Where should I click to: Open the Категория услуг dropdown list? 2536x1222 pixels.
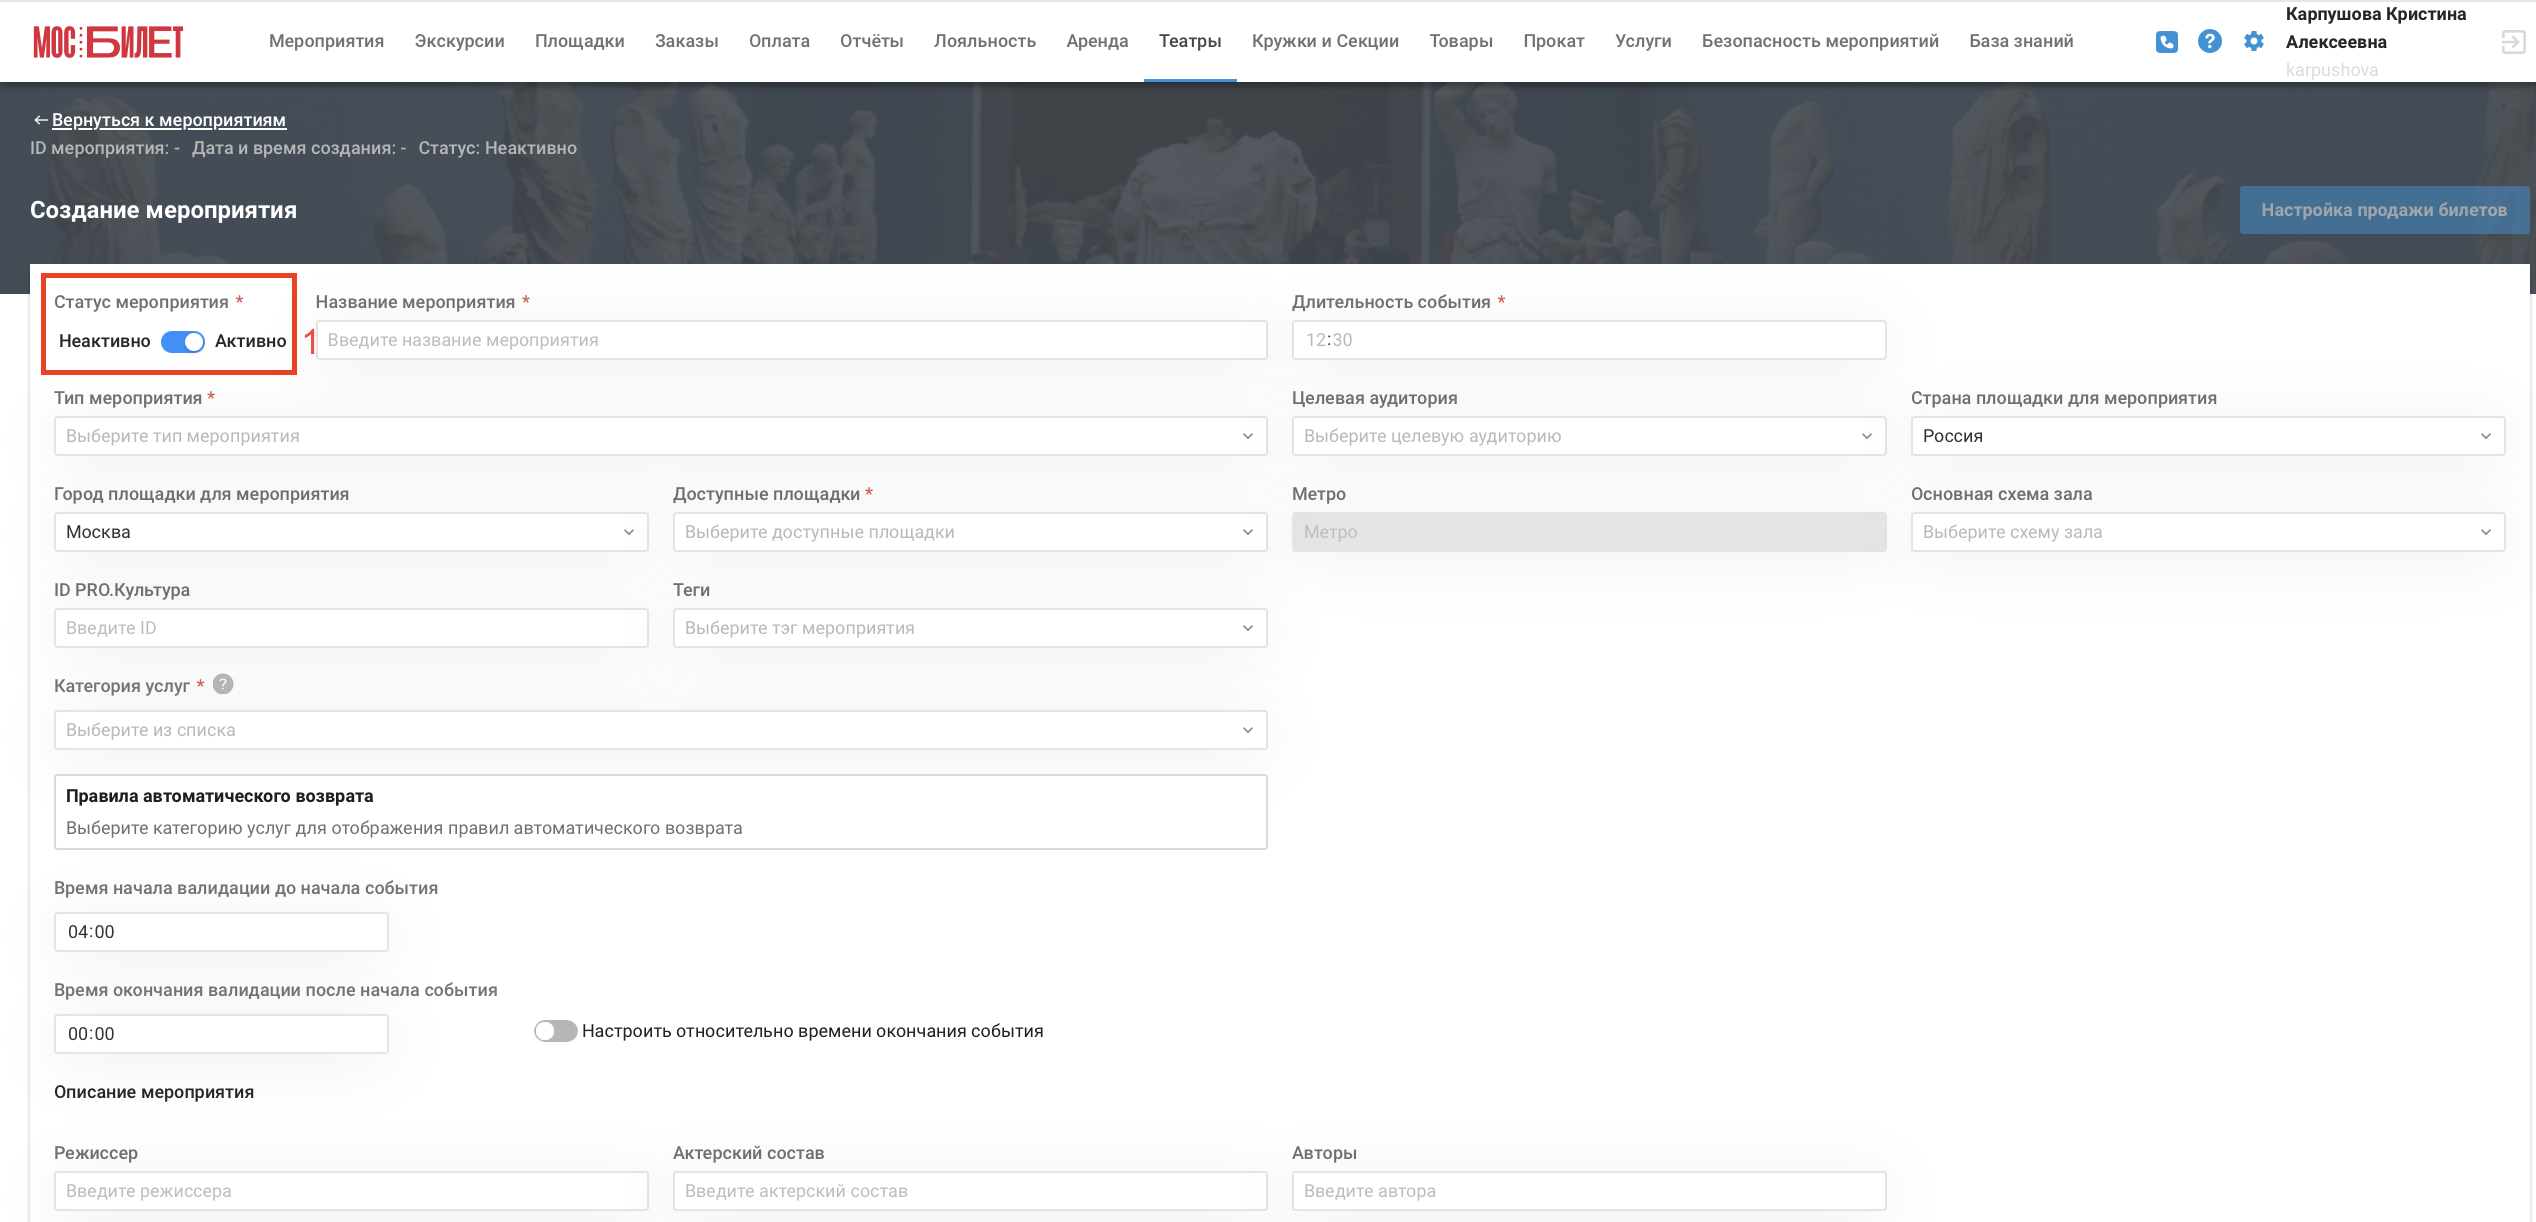point(660,730)
